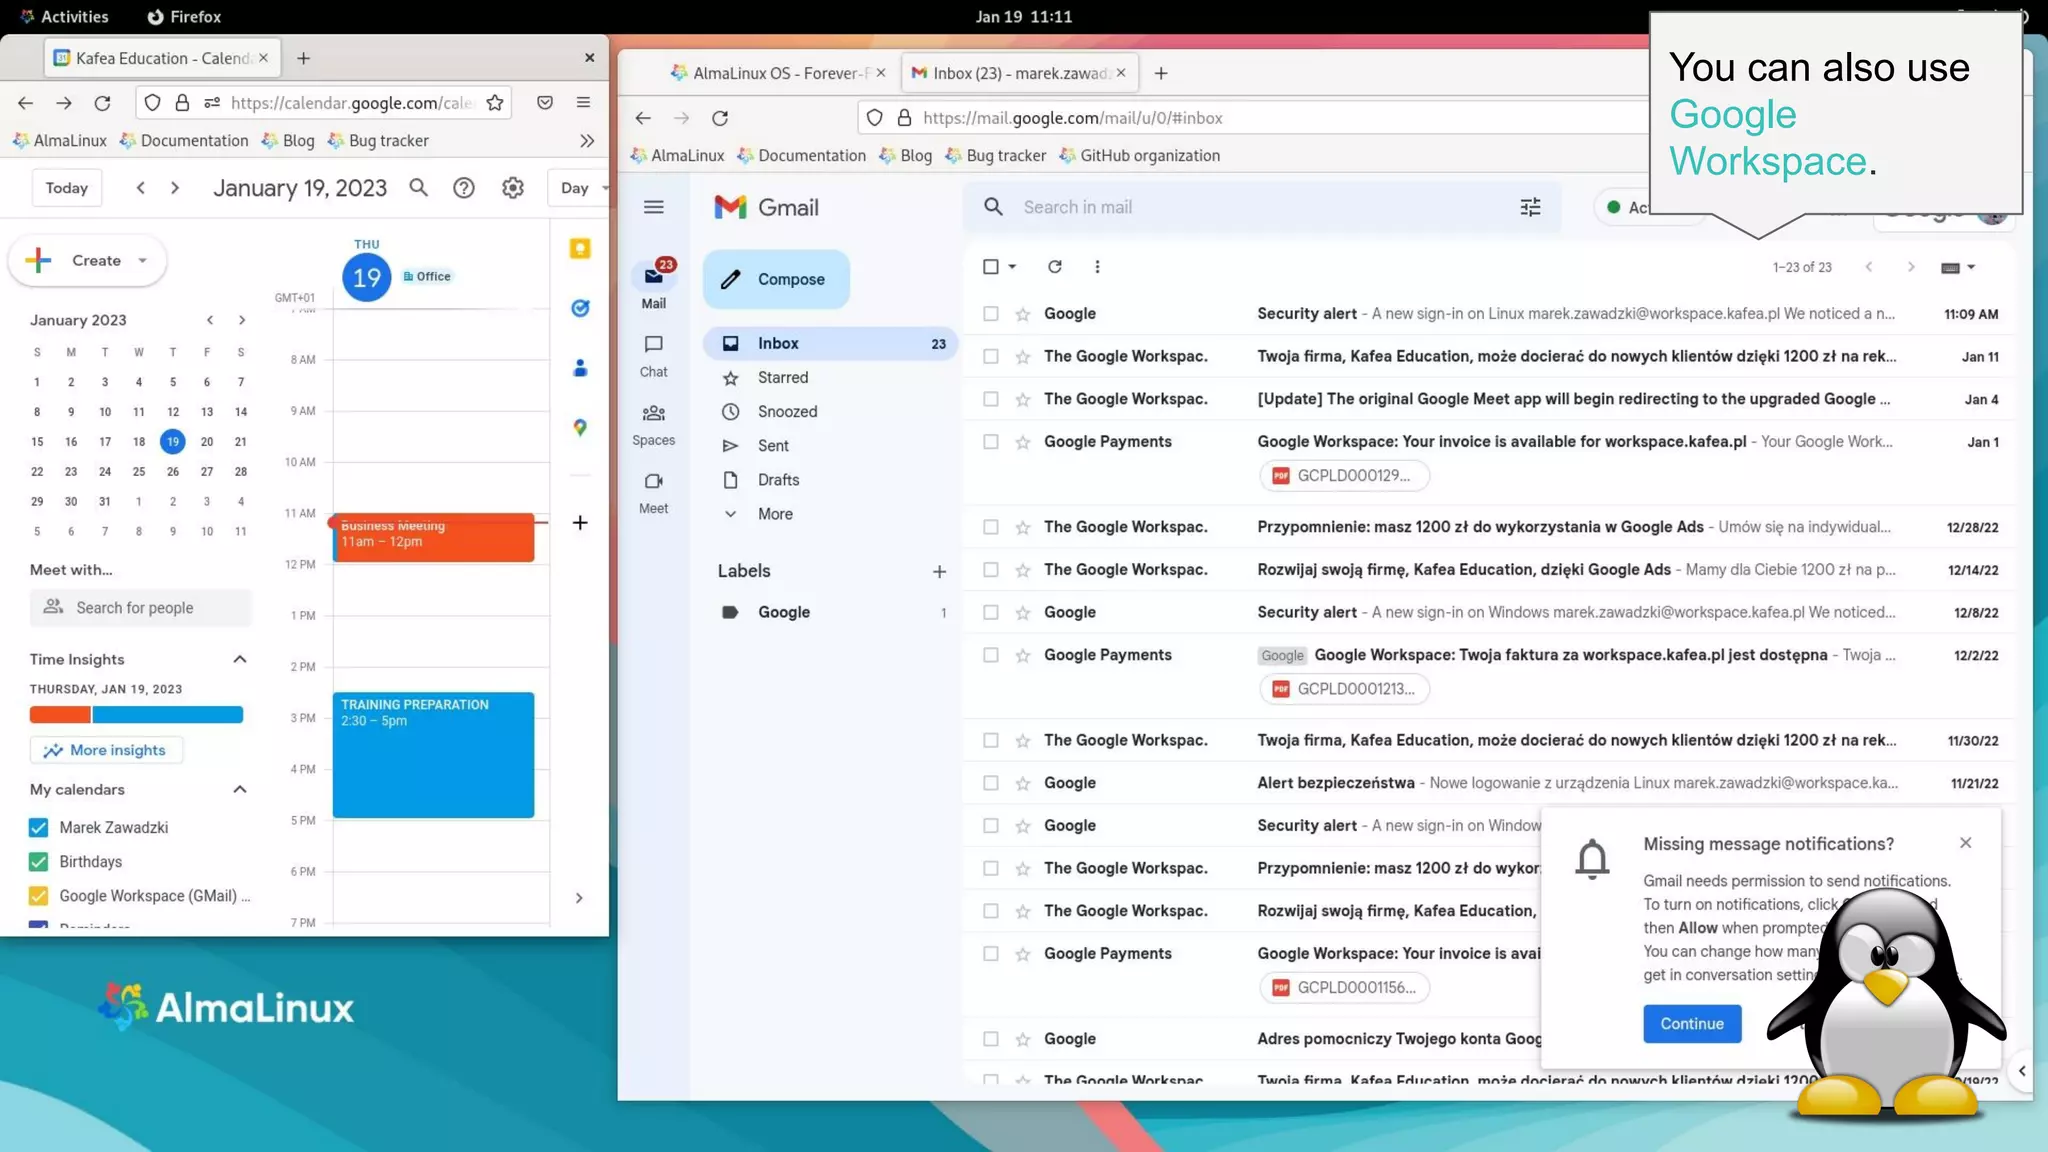Select checkbox for Security alert 11:09 AM email
Viewport: 2048px width, 1152px height.
coord(991,314)
